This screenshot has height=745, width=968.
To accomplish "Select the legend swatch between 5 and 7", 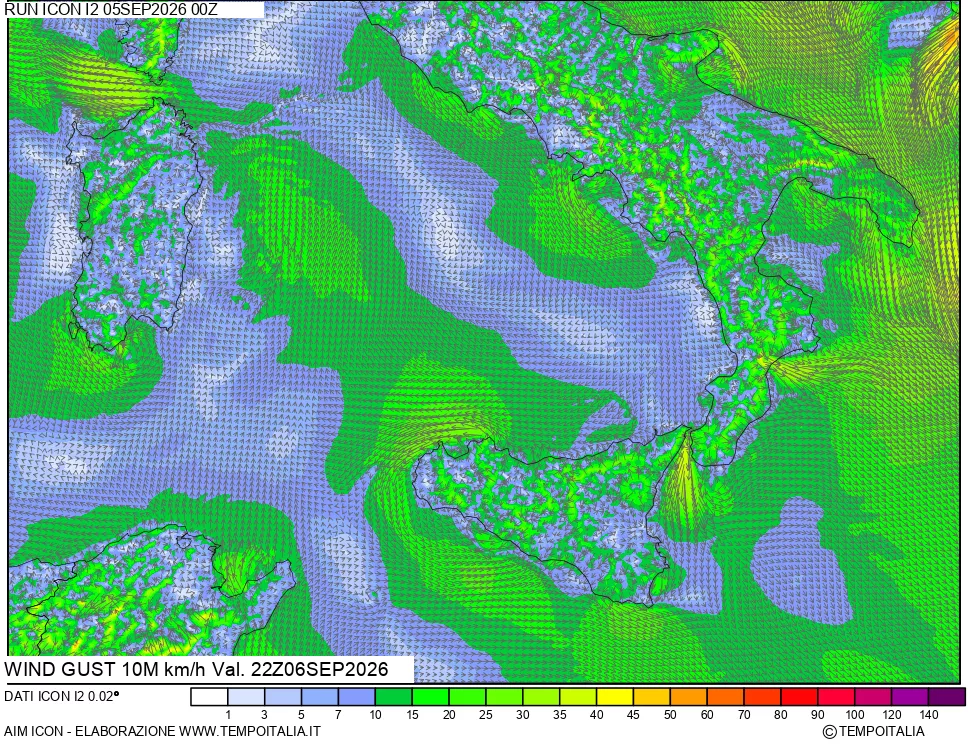I will click(x=320, y=697).
